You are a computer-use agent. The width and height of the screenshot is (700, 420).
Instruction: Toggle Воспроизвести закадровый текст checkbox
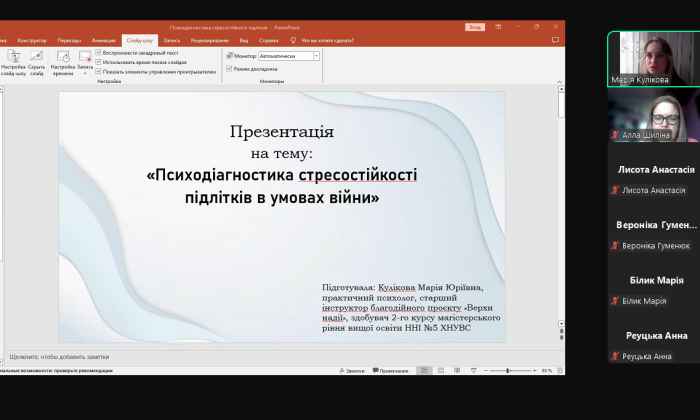coord(99,52)
